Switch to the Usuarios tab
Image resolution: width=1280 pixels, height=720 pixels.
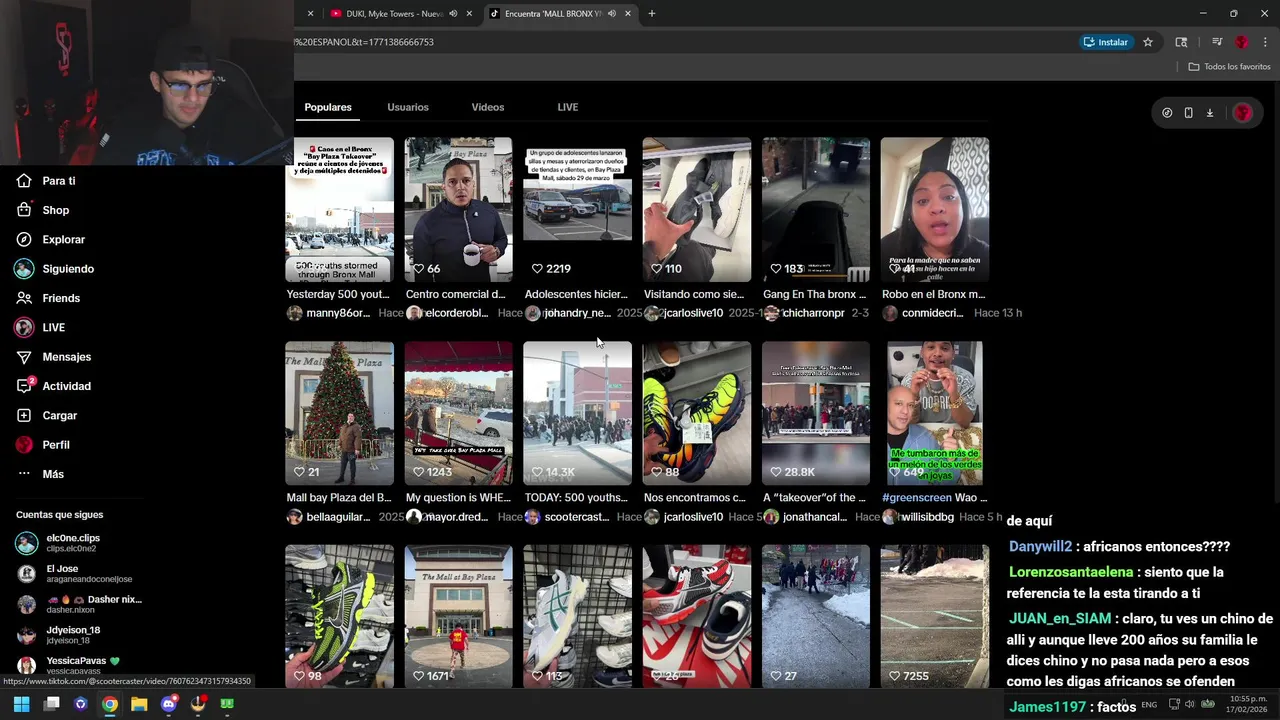[x=408, y=107]
